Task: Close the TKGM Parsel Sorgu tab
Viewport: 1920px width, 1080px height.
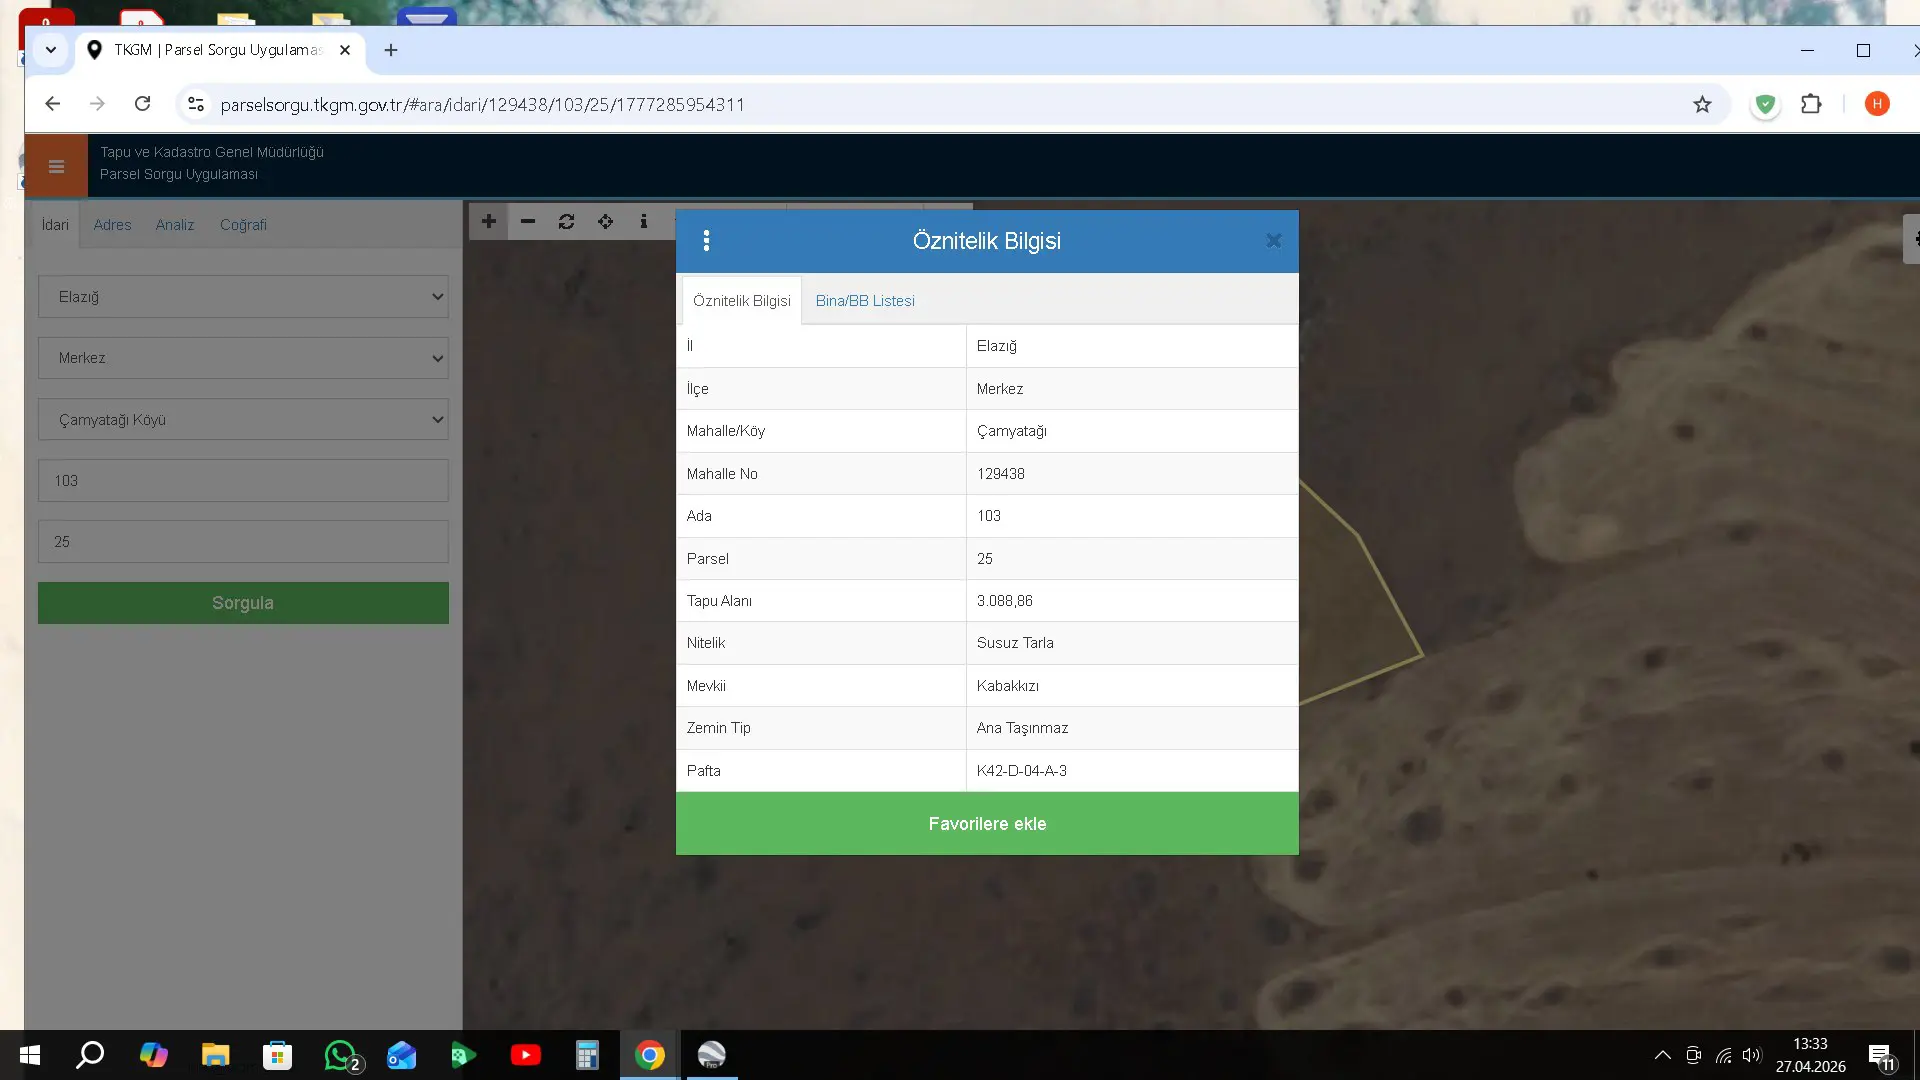Action: click(x=345, y=50)
